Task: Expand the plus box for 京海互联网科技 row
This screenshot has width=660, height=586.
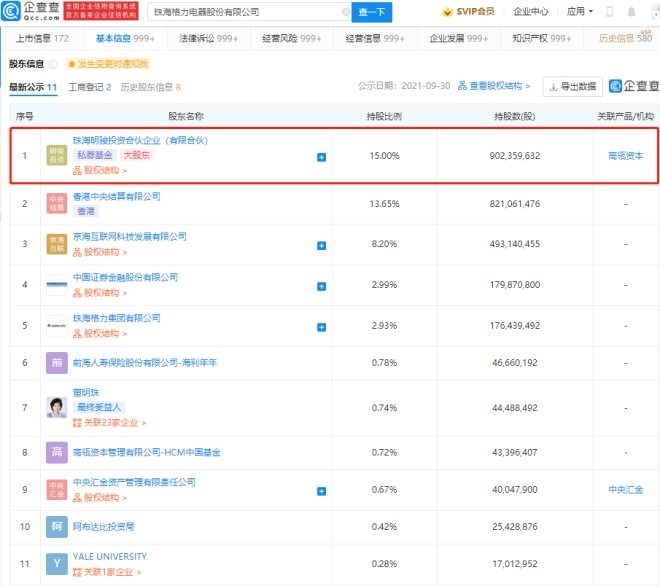Action: point(321,244)
